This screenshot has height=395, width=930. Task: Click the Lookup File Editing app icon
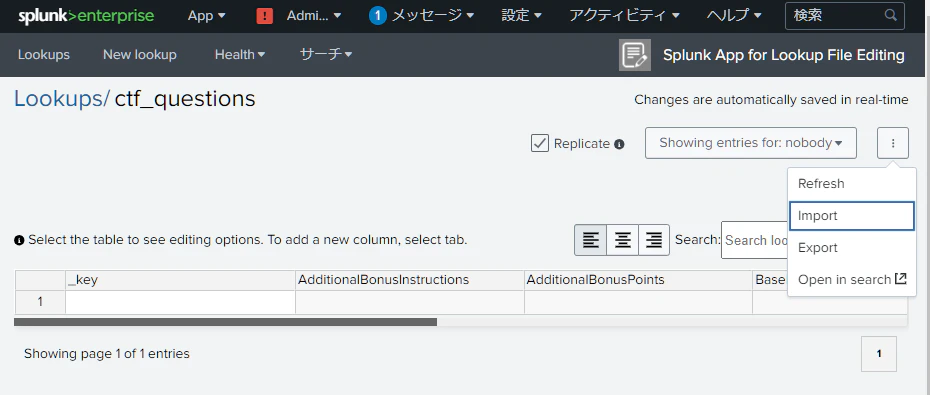(x=635, y=55)
